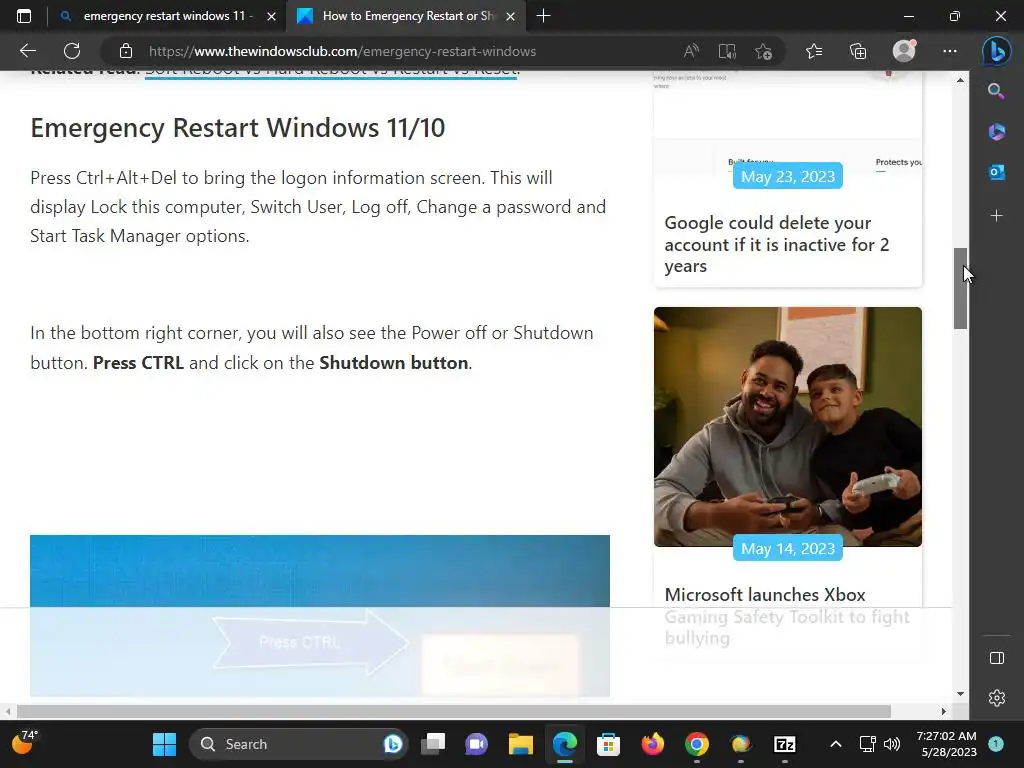Open sidebar settings gear
1024x768 pixels.
click(x=997, y=698)
